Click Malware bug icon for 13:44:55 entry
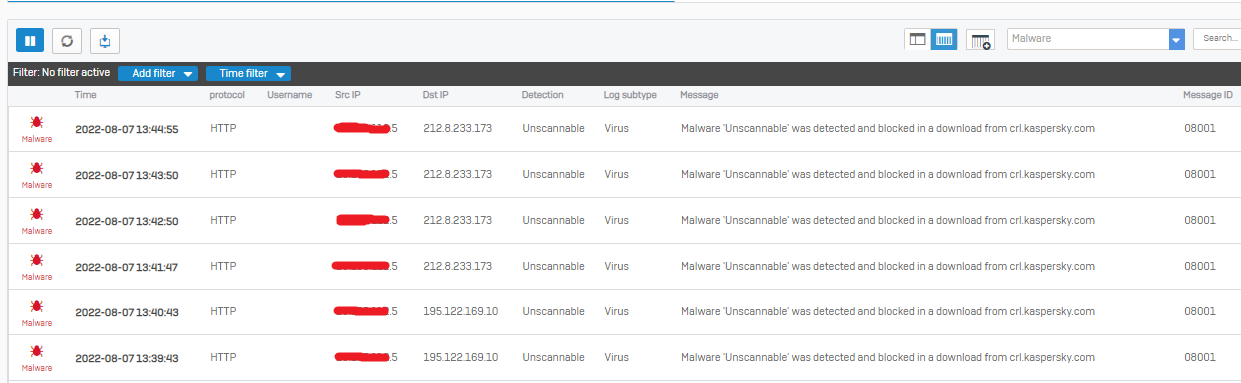Image resolution: width=1241 pixels, height=383 pixels. pos(37,129)
